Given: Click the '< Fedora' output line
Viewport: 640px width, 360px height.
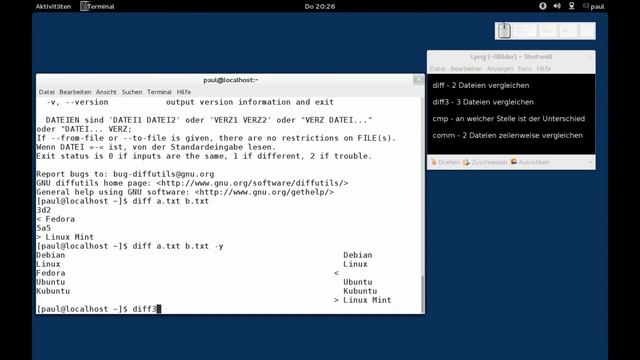Looking at the screenshot, I should coord(56,219).
